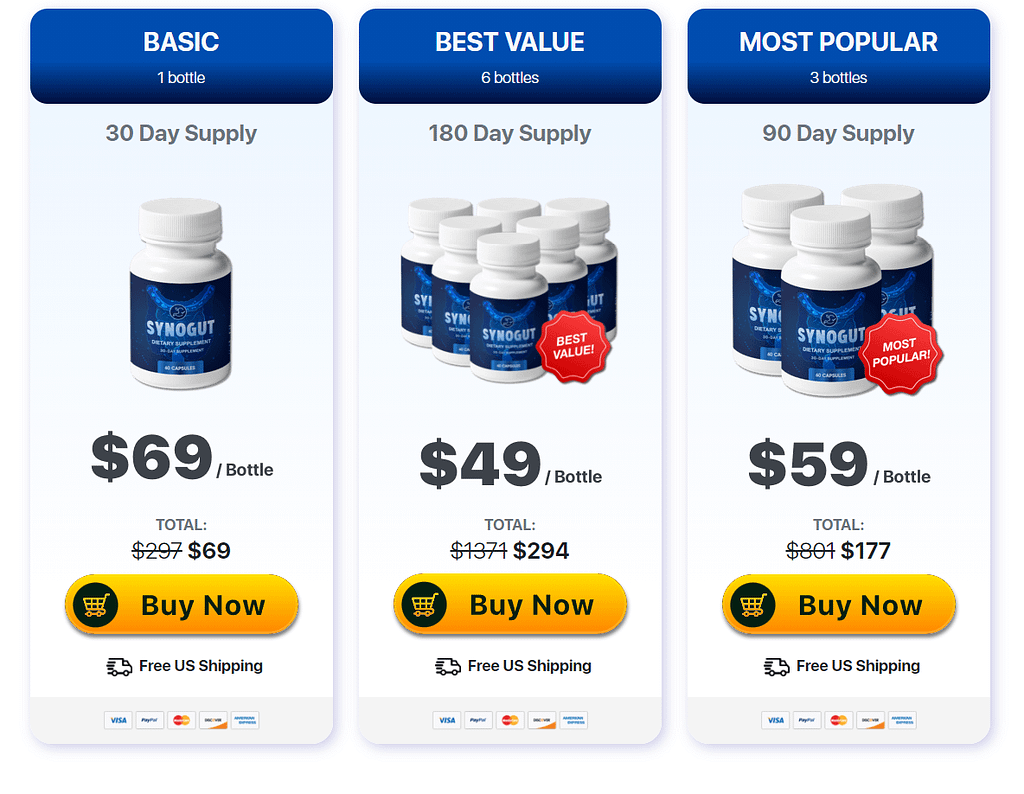Click the American Express icon in Most Popular

(902, 720)
